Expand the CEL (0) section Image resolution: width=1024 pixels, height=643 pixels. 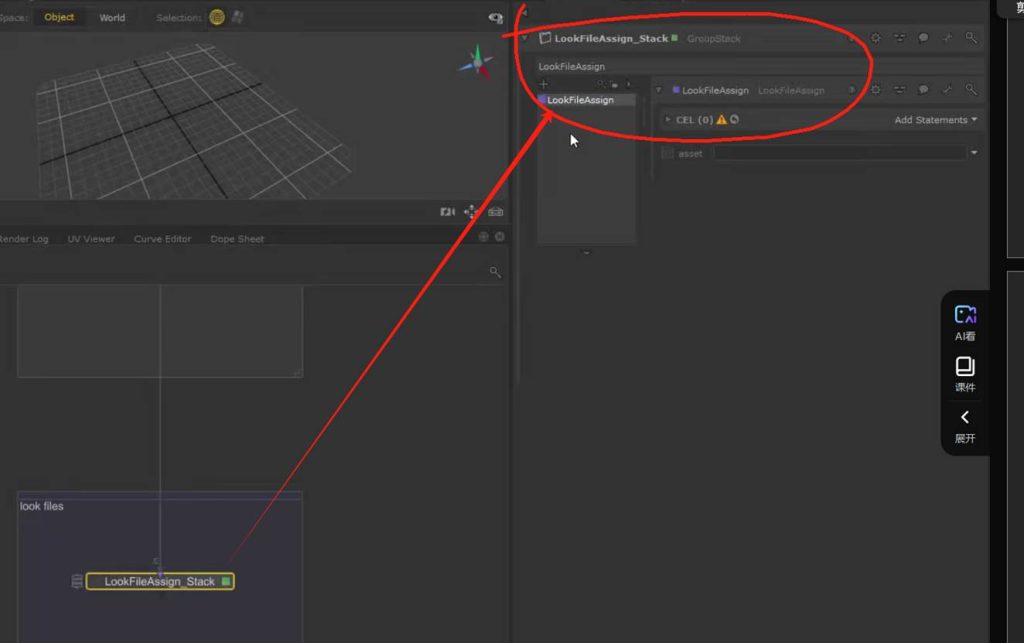pos(668,120)
